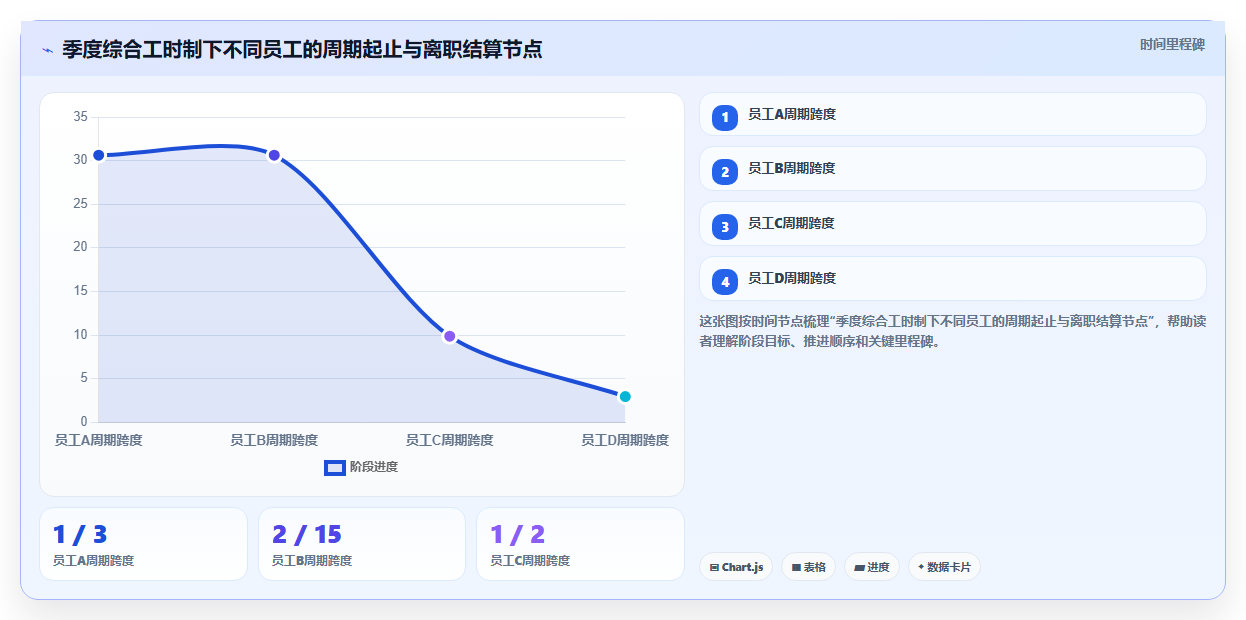Viewport: 1246px width, 620px height.
Task: Click the page title 季度综合工时制 heading
Action: point(302,49)
